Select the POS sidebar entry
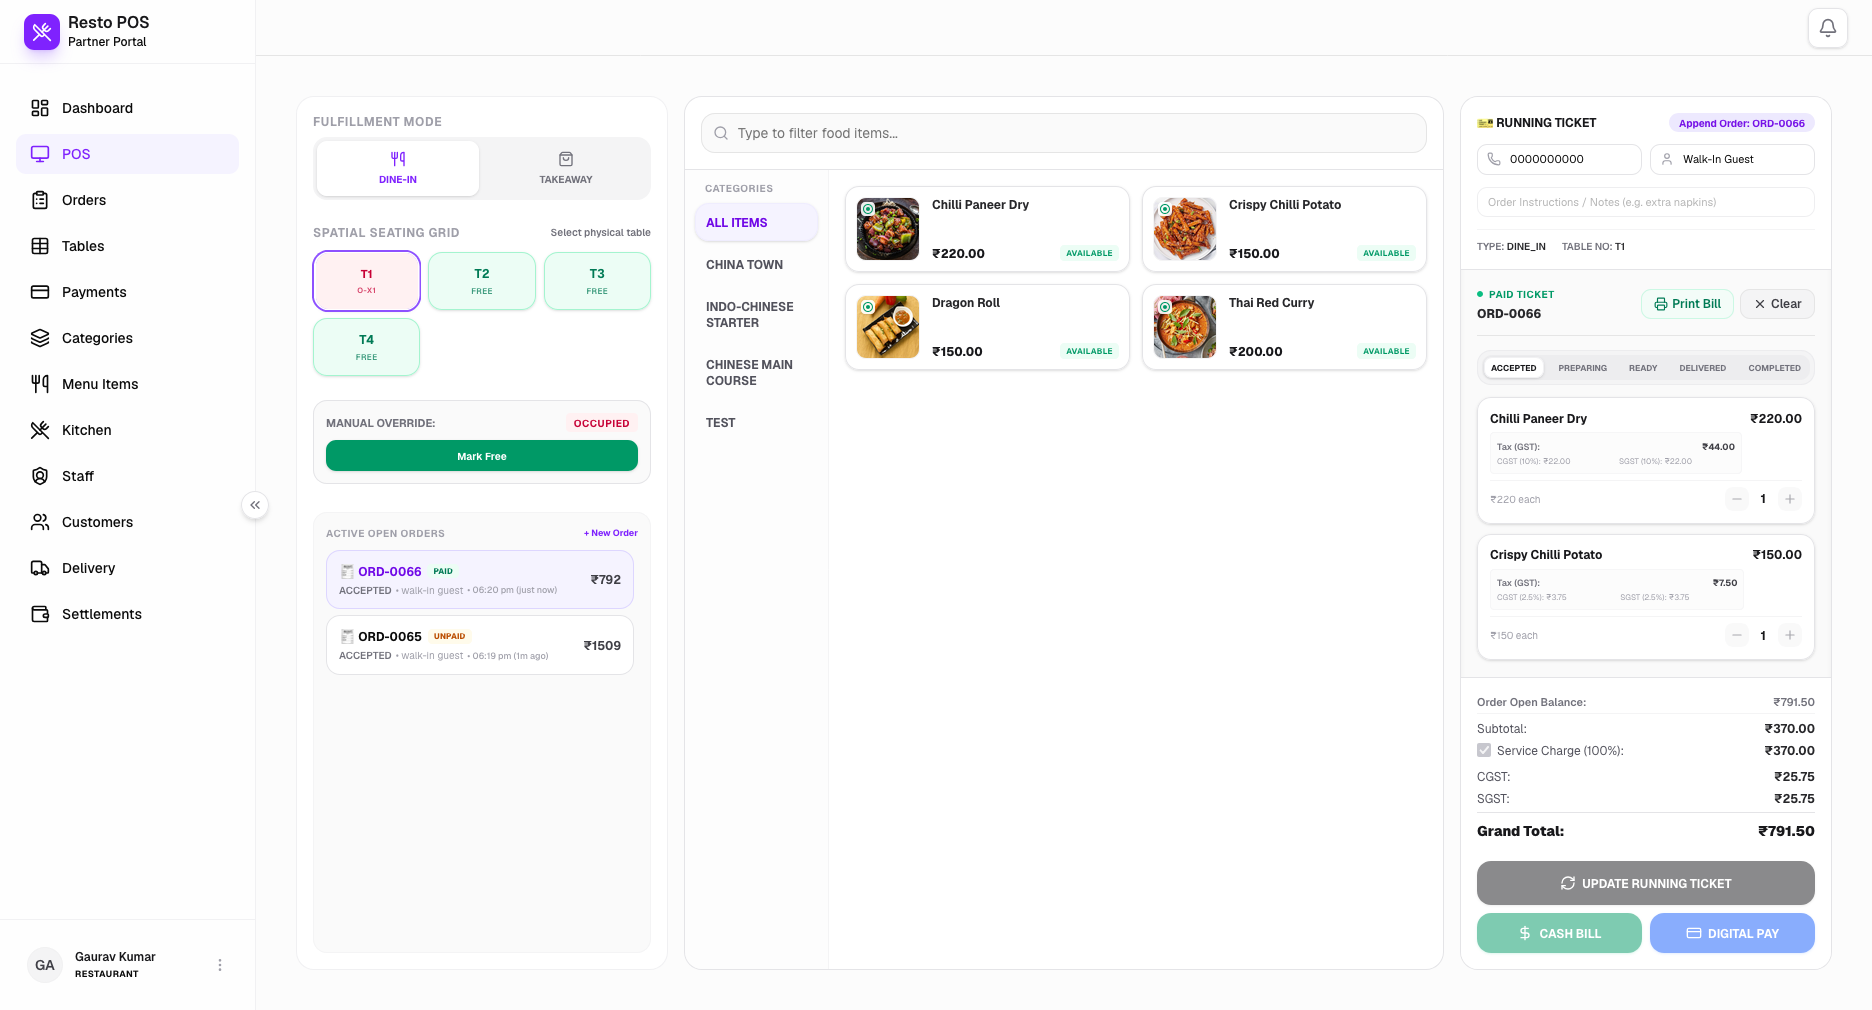The width and height of the screenshot is (1872, 1010). [x=127, y=154]
